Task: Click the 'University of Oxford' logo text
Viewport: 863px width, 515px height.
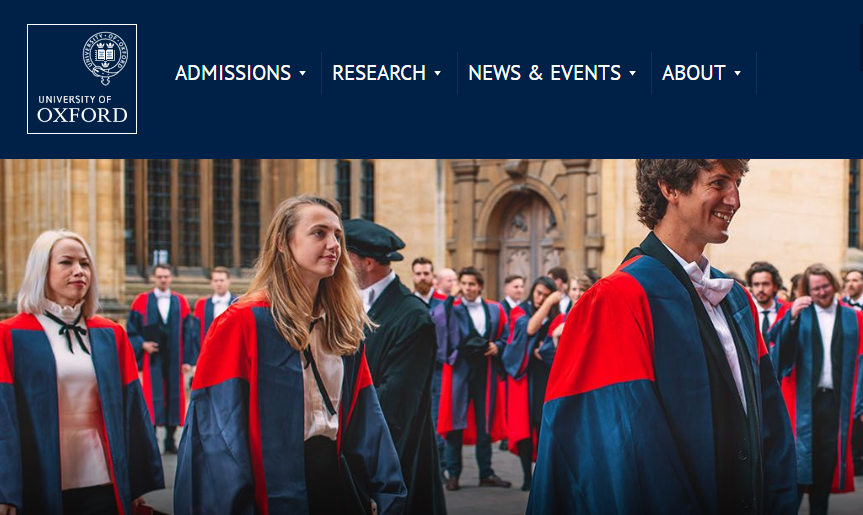Action: (x=83, y=109)
